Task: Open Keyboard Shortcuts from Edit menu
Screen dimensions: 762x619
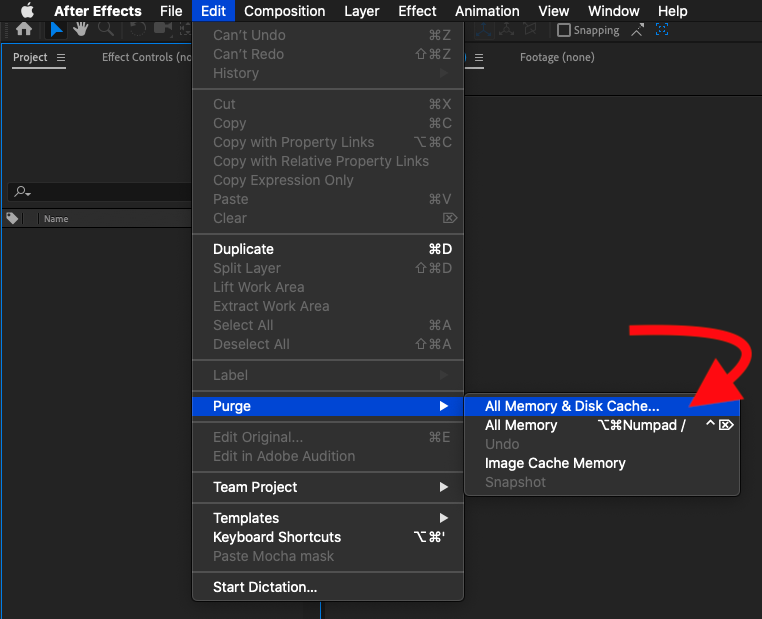Action: click(x=328, y=537)
